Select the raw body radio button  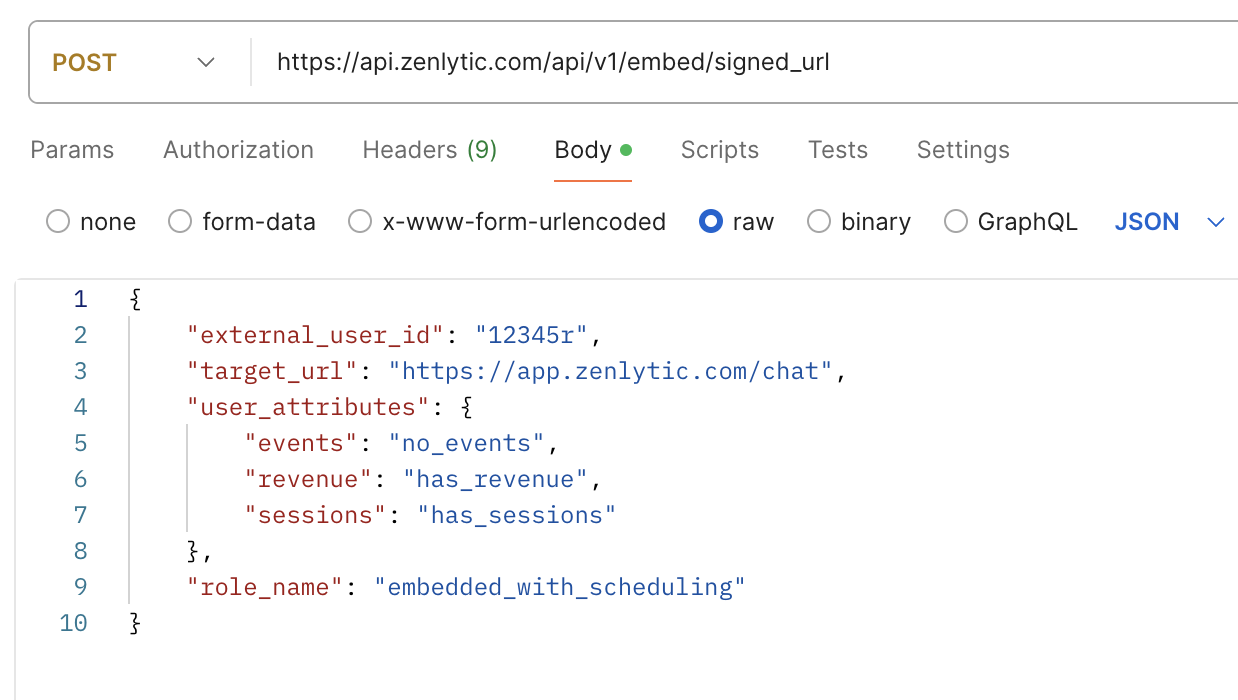pos(711,222)
